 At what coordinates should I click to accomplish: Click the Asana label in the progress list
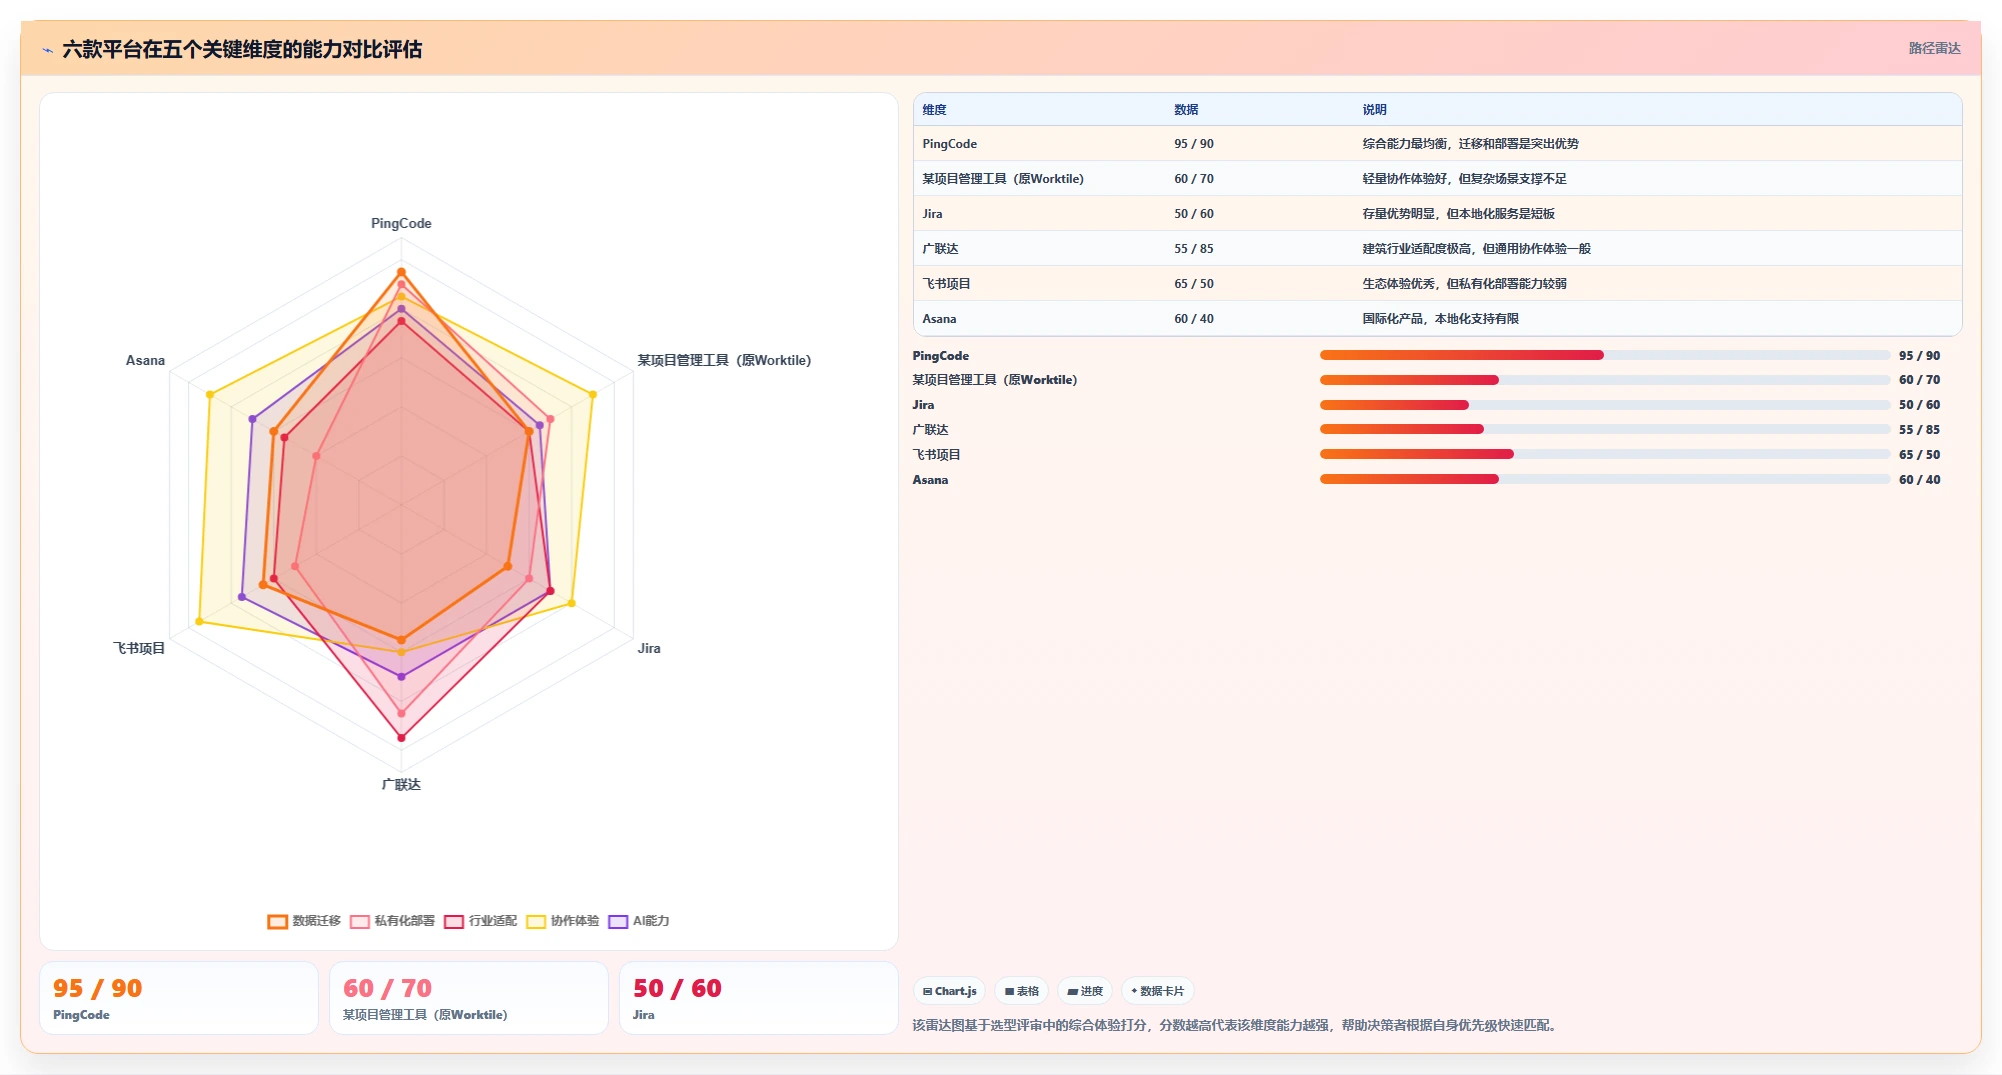click(930, 480)
